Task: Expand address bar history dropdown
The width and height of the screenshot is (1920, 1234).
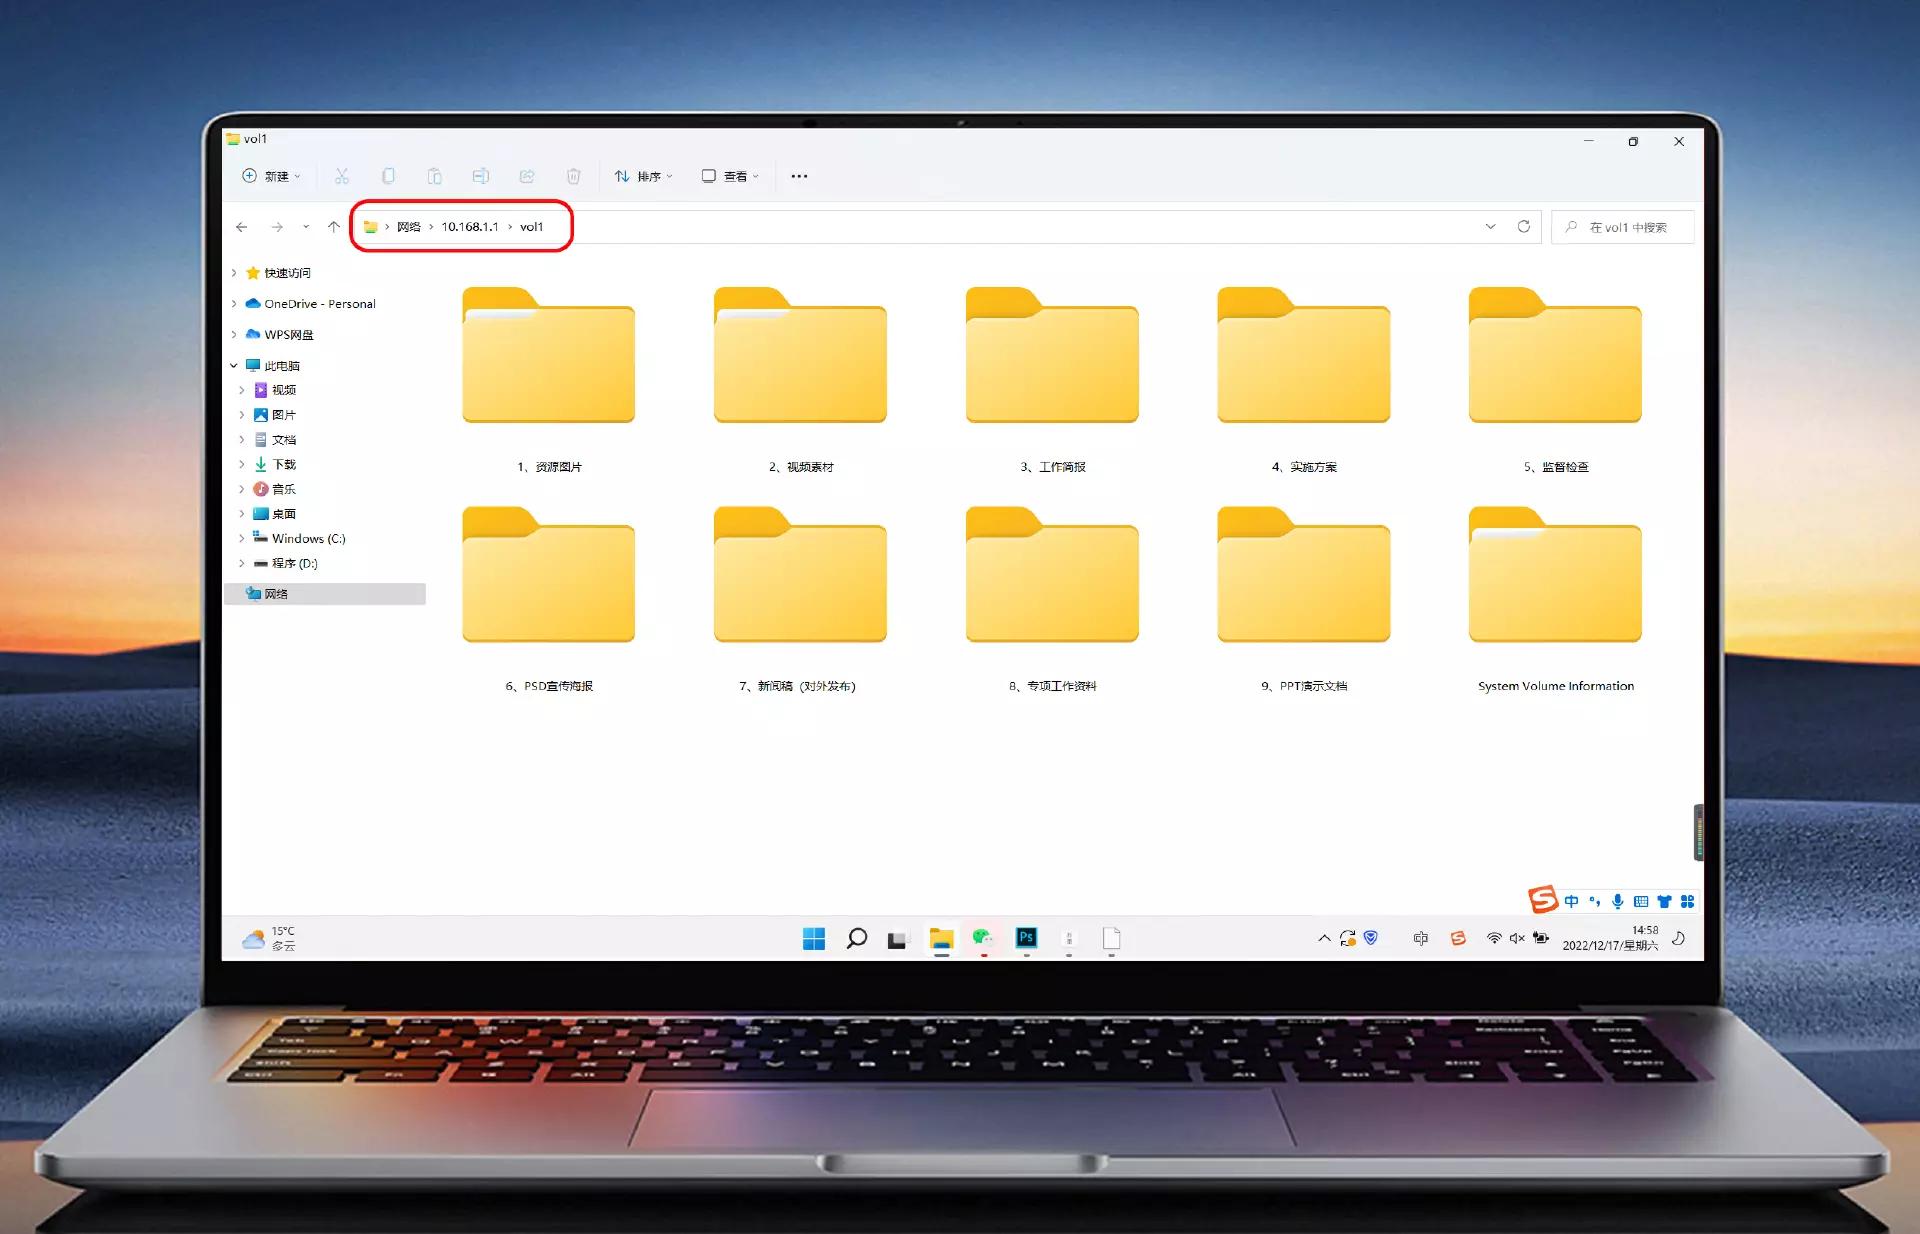Action: click(1490, 227)
